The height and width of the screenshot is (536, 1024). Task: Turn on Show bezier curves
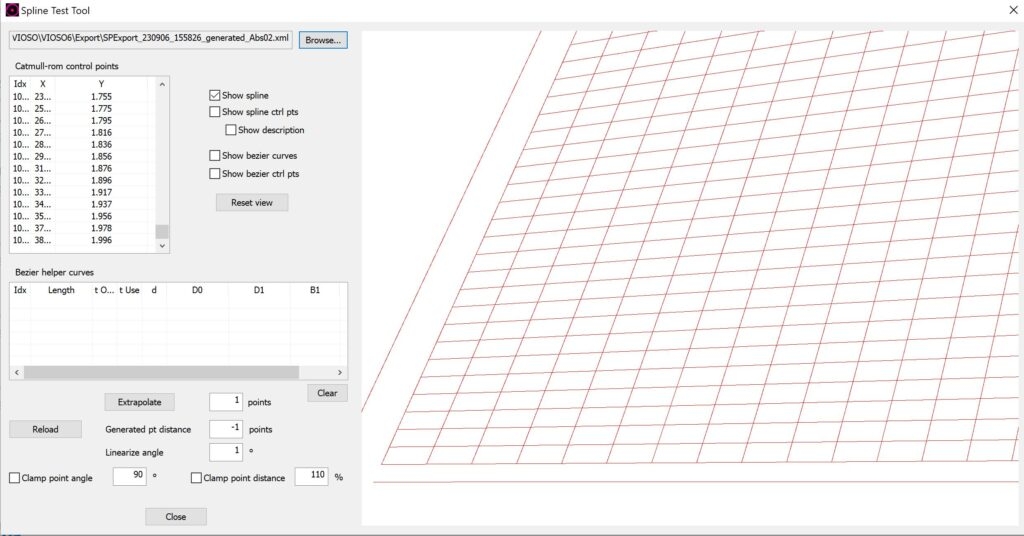(x=215, y=156)
